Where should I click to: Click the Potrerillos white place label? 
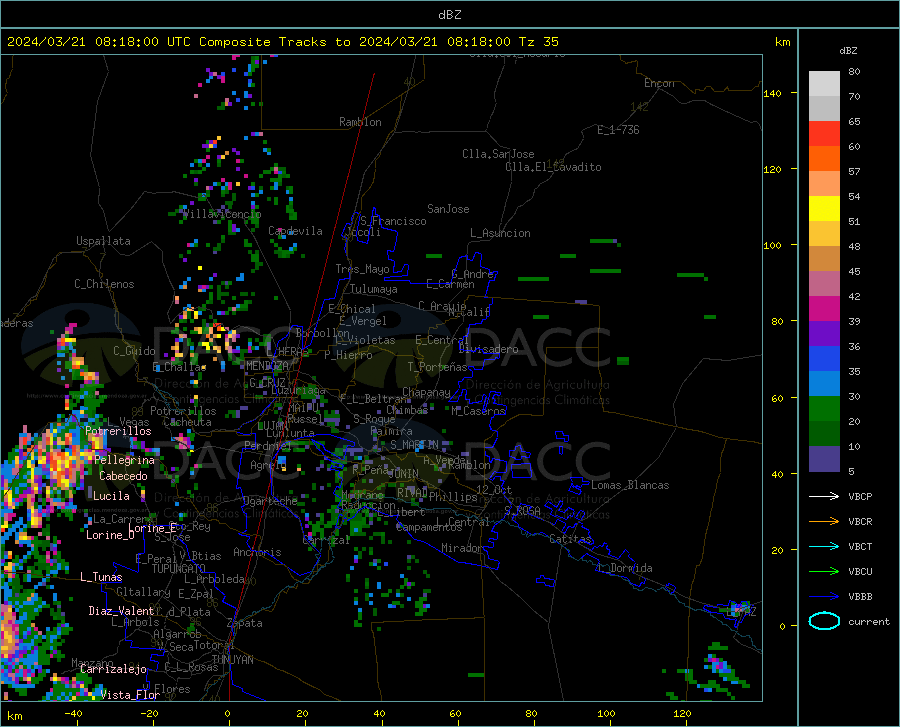point(118,431)
